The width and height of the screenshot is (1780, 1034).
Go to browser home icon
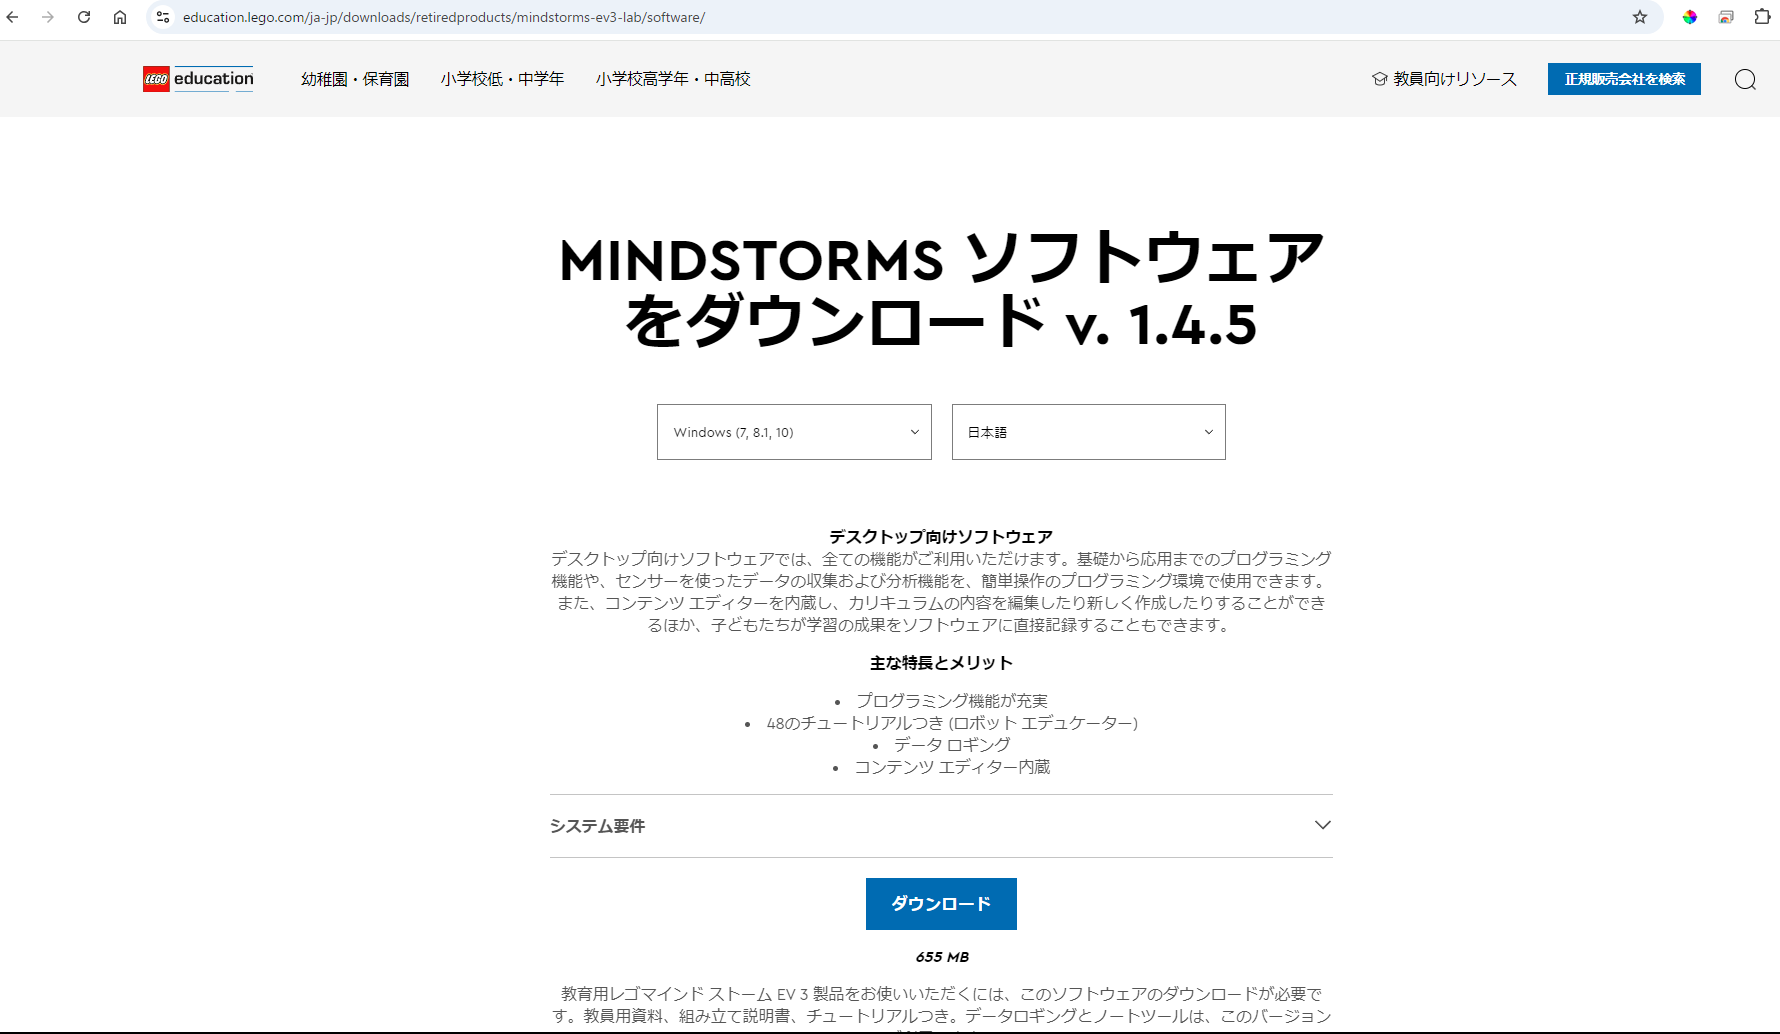point(120,17)
